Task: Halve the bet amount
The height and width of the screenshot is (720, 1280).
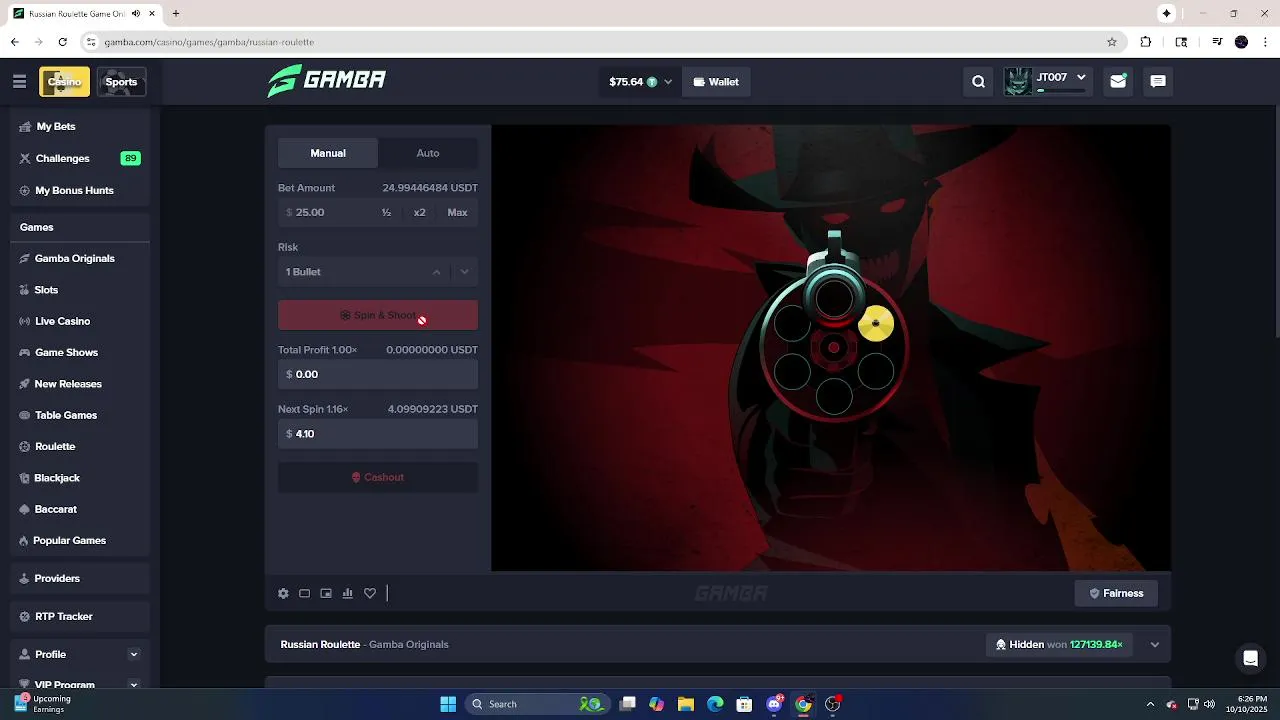Action: [x=386, y=212]
